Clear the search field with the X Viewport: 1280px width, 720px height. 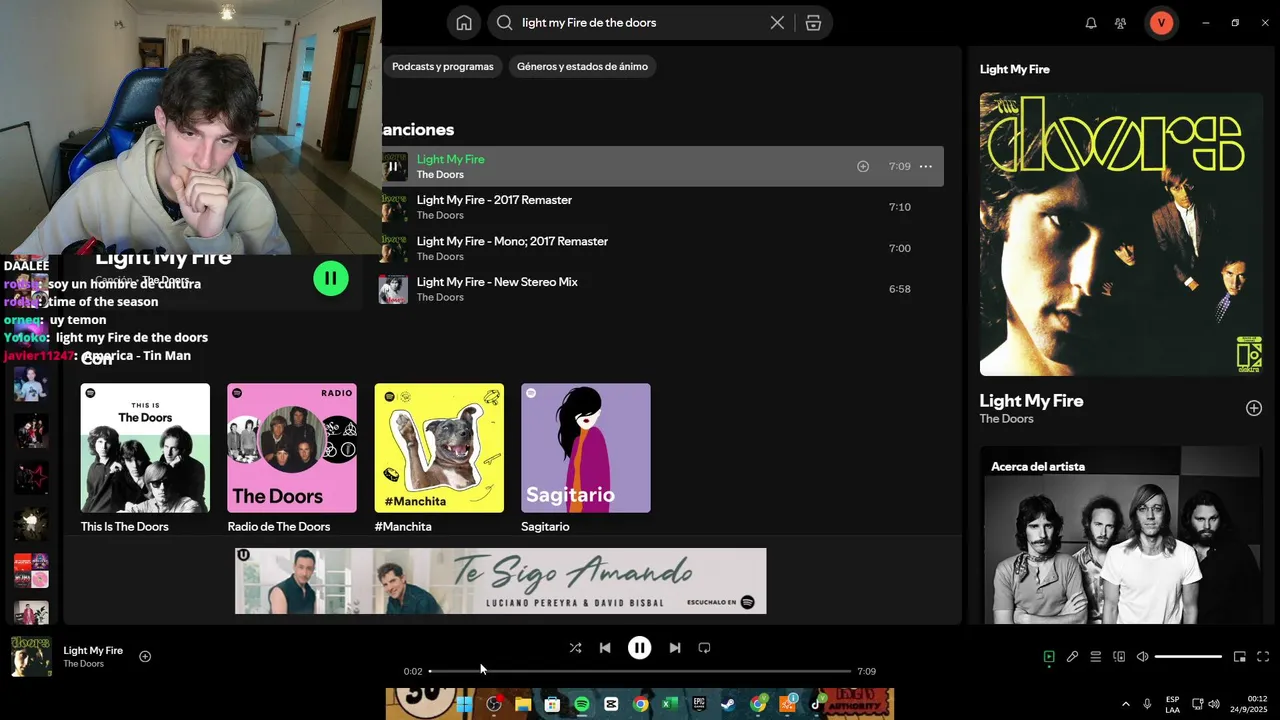point(777,23)
